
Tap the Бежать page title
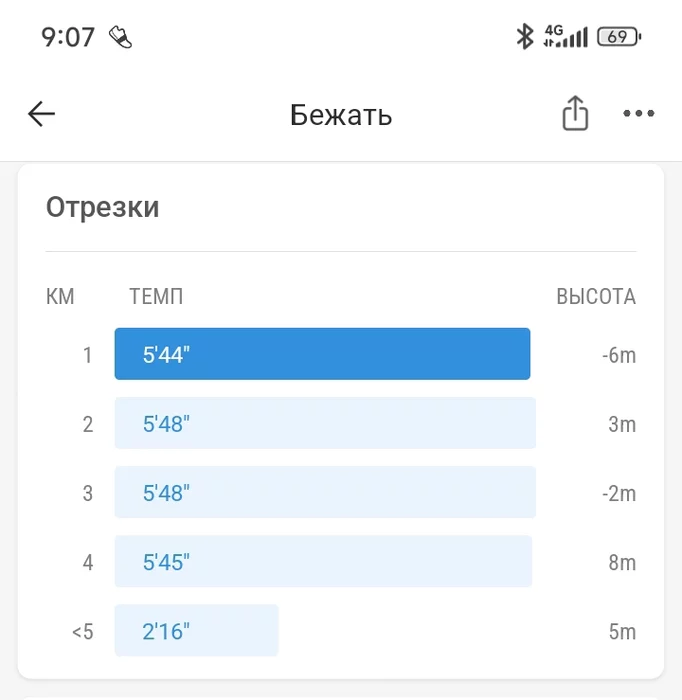point(341,115)
